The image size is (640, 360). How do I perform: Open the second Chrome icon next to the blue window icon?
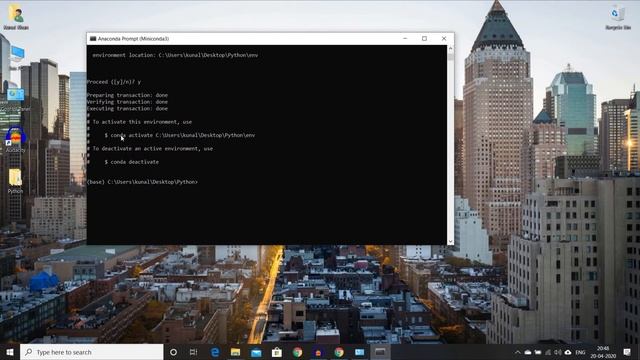point(339,352)
